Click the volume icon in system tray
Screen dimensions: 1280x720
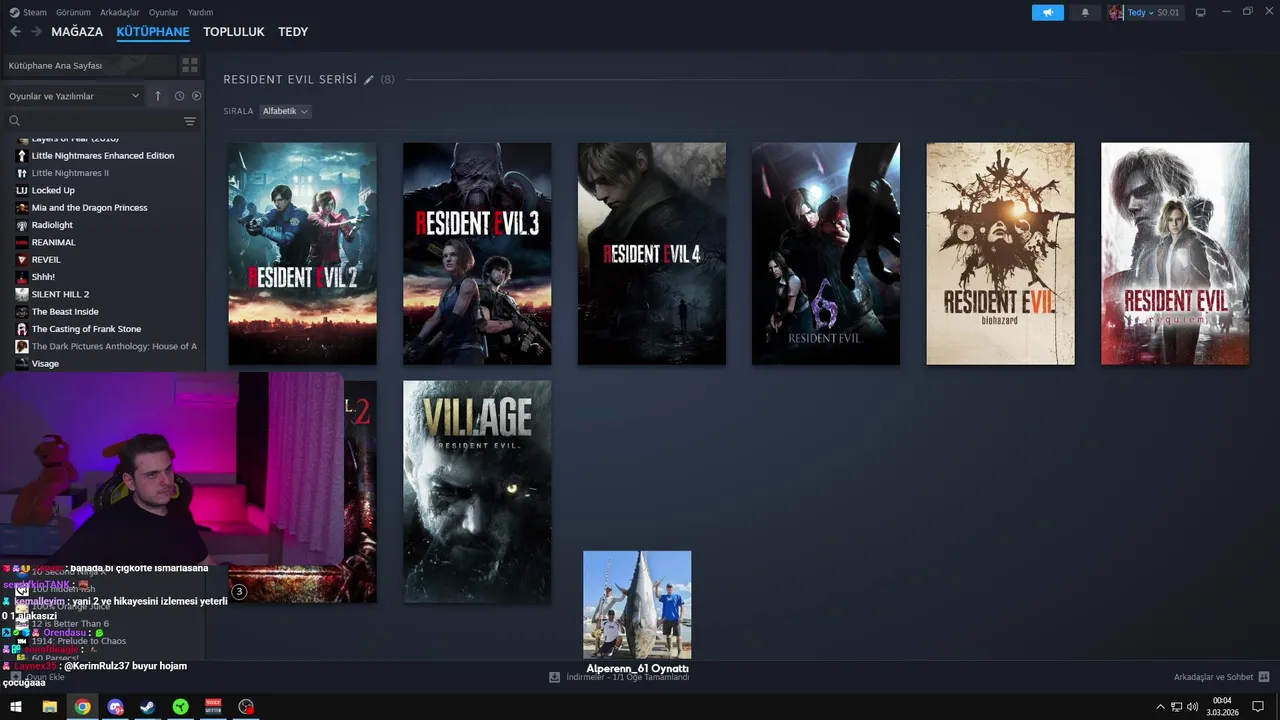pos(1192,707)
